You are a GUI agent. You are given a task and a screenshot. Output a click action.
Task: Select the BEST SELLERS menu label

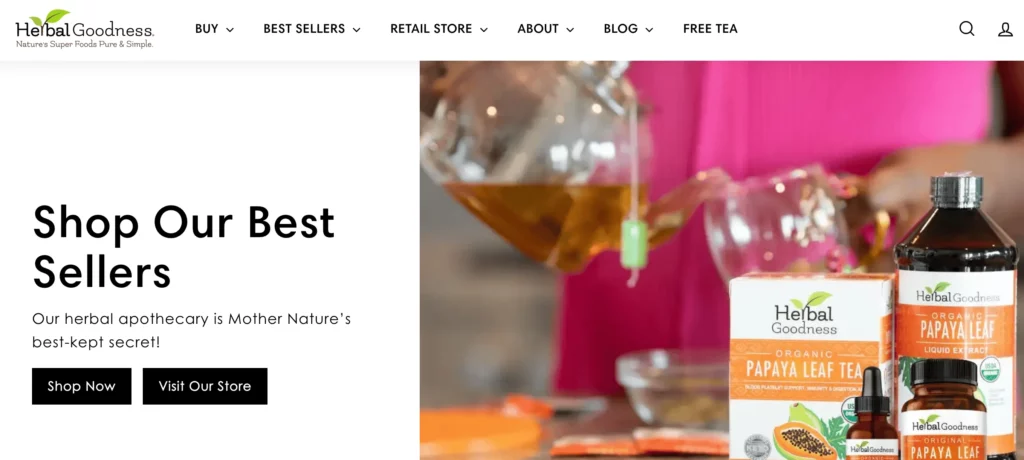[x=304, y=29]
